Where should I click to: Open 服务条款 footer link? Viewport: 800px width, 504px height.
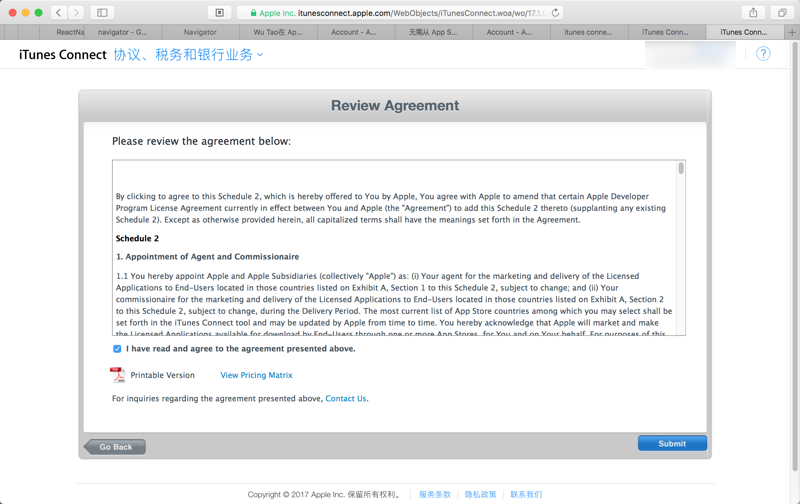pyautogui.click(x=435, y=494)
